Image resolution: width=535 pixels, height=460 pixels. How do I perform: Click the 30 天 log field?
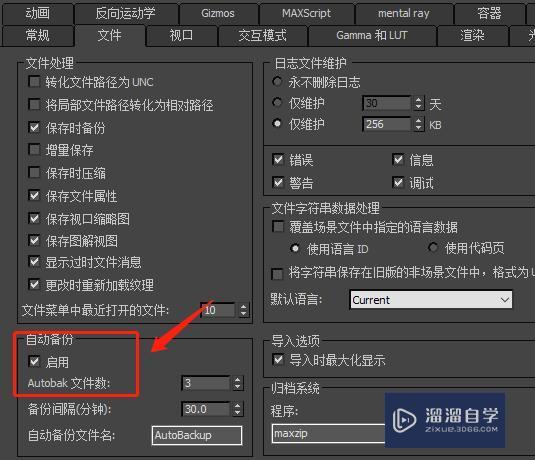click(387, 103)
